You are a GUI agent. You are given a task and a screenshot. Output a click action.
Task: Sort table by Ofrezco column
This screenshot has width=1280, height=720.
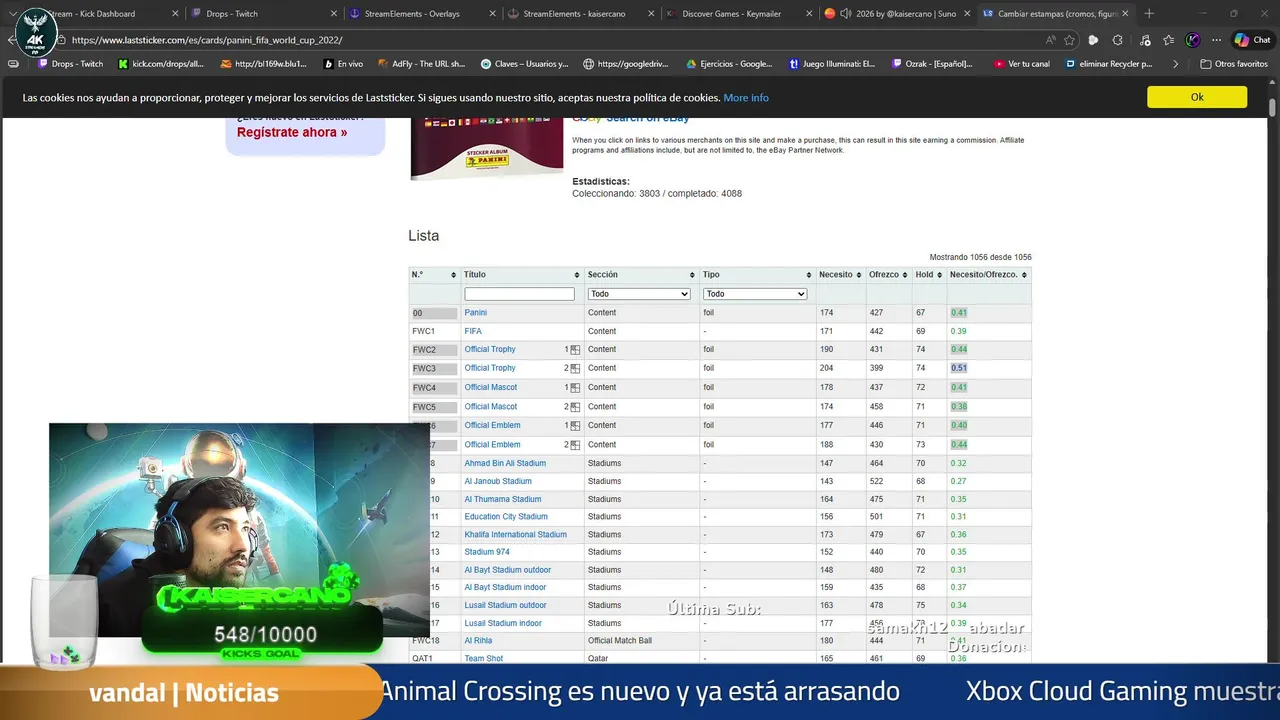tap(888, 275)
